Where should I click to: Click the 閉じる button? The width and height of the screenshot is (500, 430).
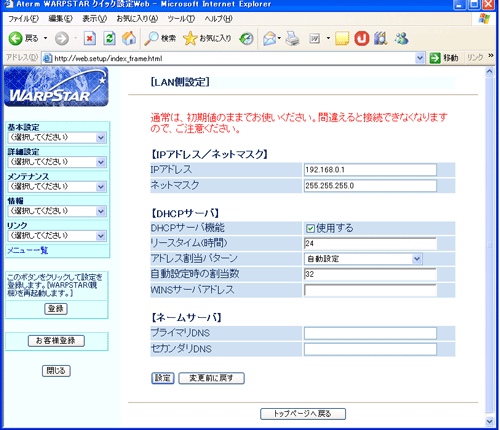point(56,371)
